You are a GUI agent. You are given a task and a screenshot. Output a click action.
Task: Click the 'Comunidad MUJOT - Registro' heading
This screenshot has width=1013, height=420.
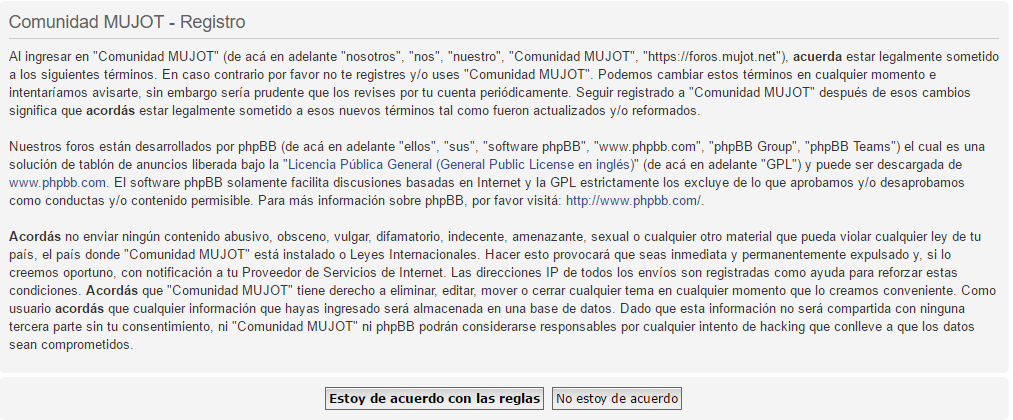[127, 20]
